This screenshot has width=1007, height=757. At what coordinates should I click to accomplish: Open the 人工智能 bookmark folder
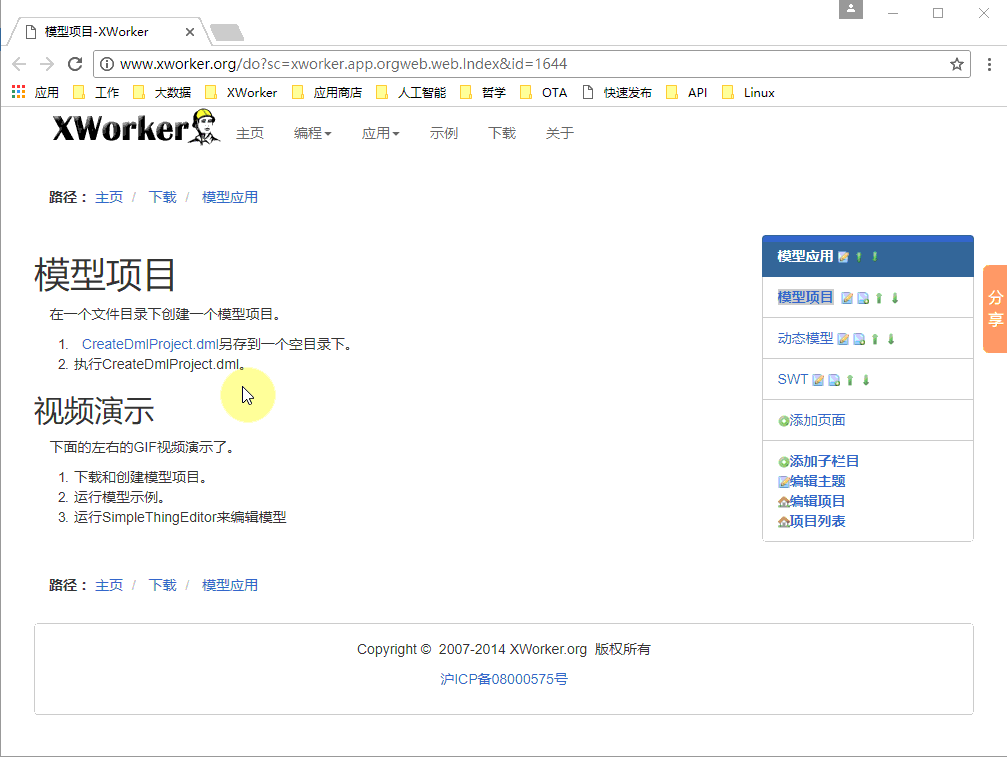pos(411,92)
